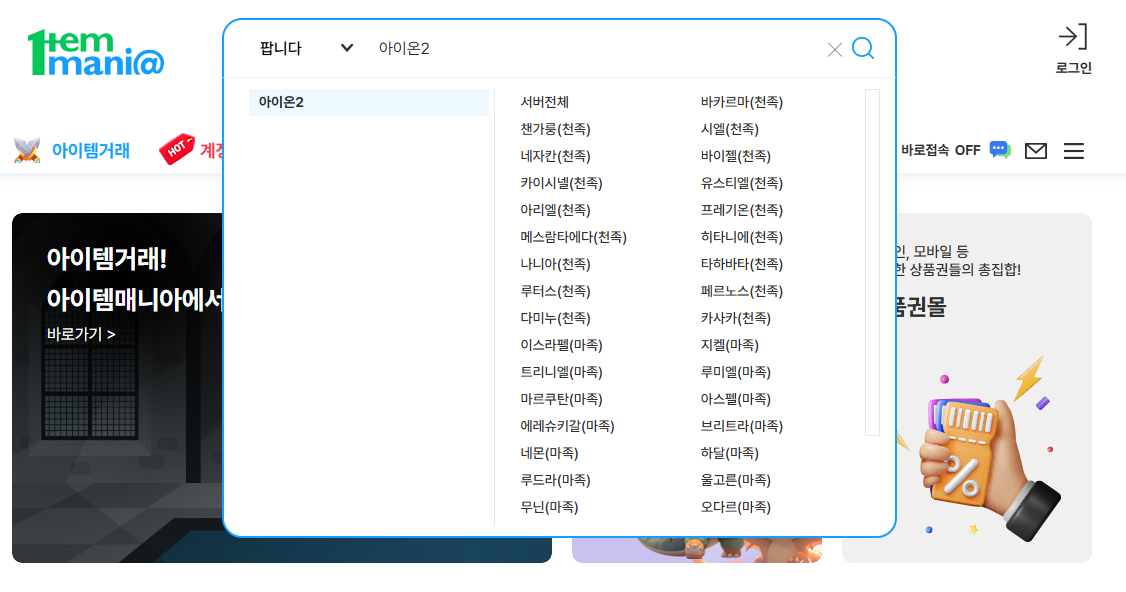Click the server list scrollbar
Image resolution: width=1126 pixels, height=592 pixels.
(x=873, y=262)
